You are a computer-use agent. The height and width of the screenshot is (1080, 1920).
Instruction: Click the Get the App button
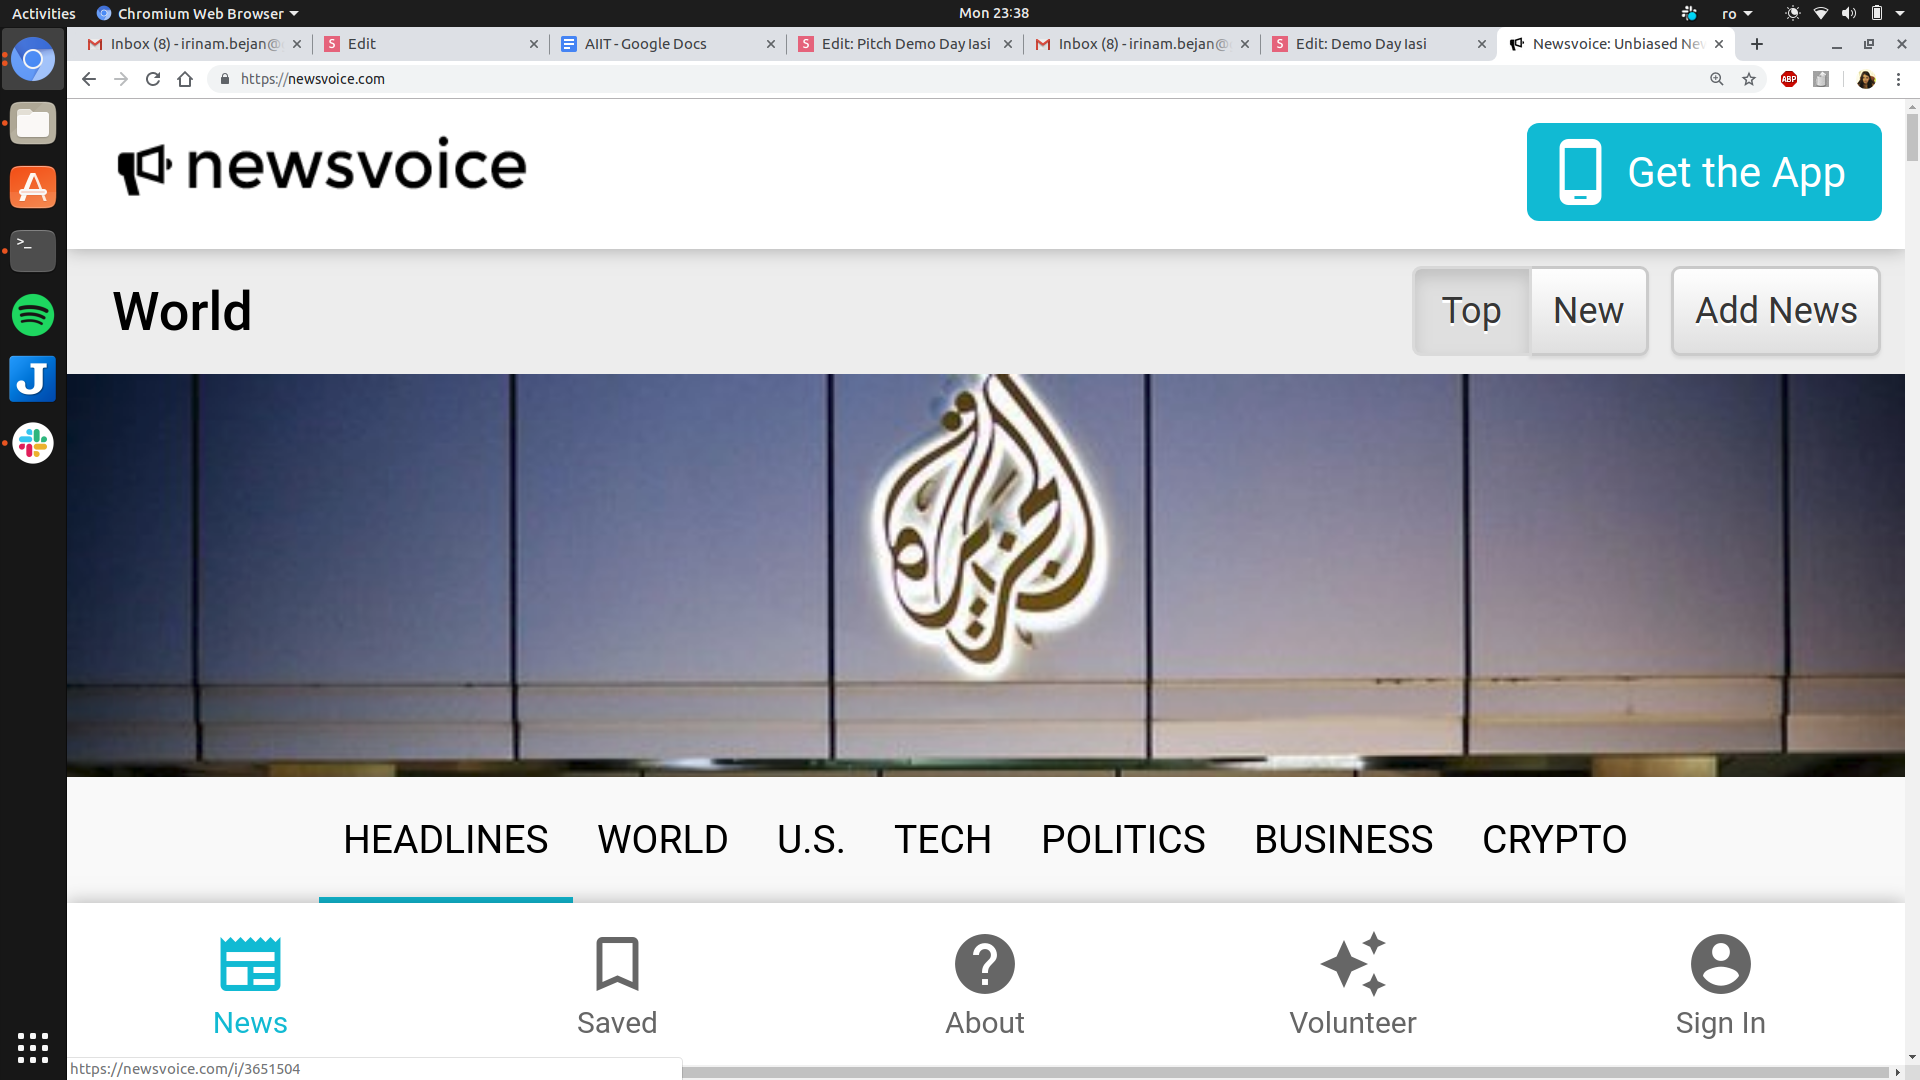coord(1703,172)
